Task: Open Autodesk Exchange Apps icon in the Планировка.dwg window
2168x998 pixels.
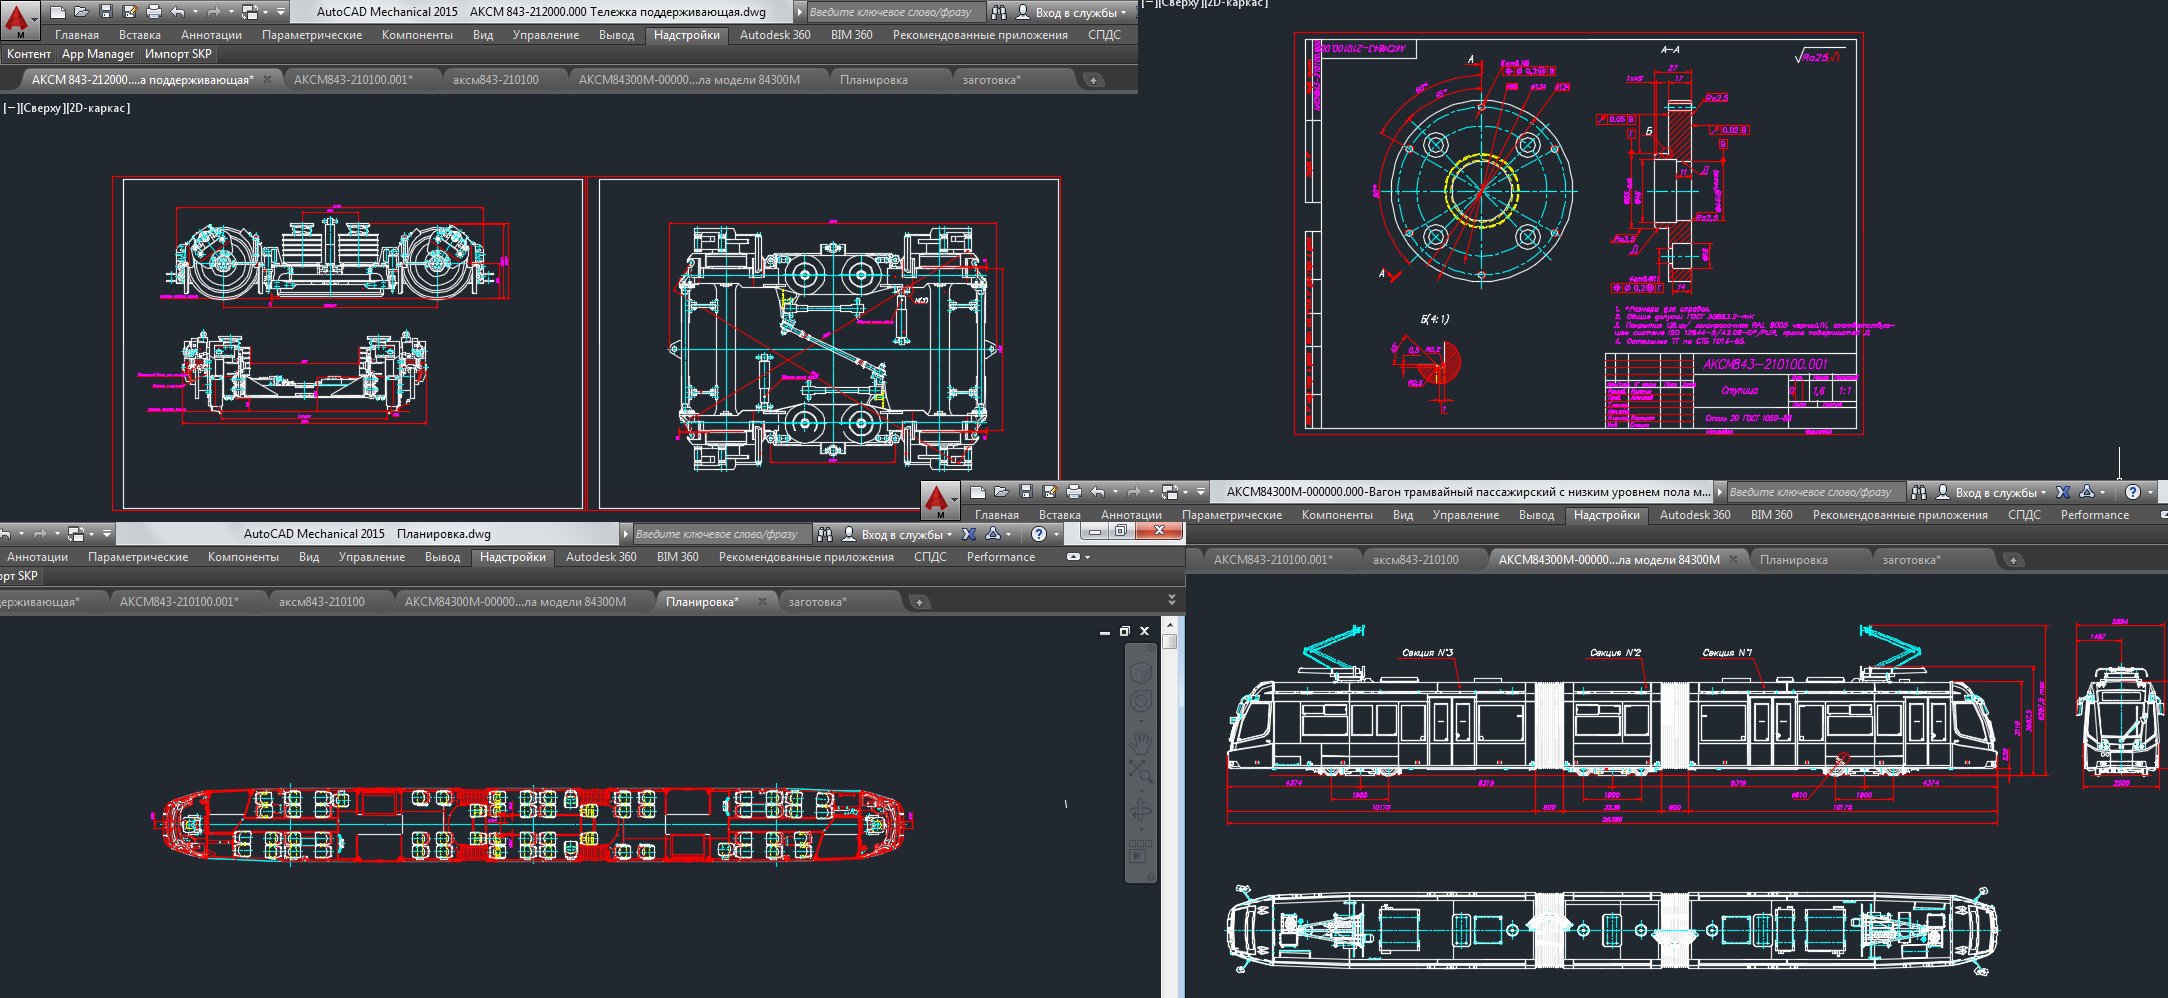Action: click(969, 534)
